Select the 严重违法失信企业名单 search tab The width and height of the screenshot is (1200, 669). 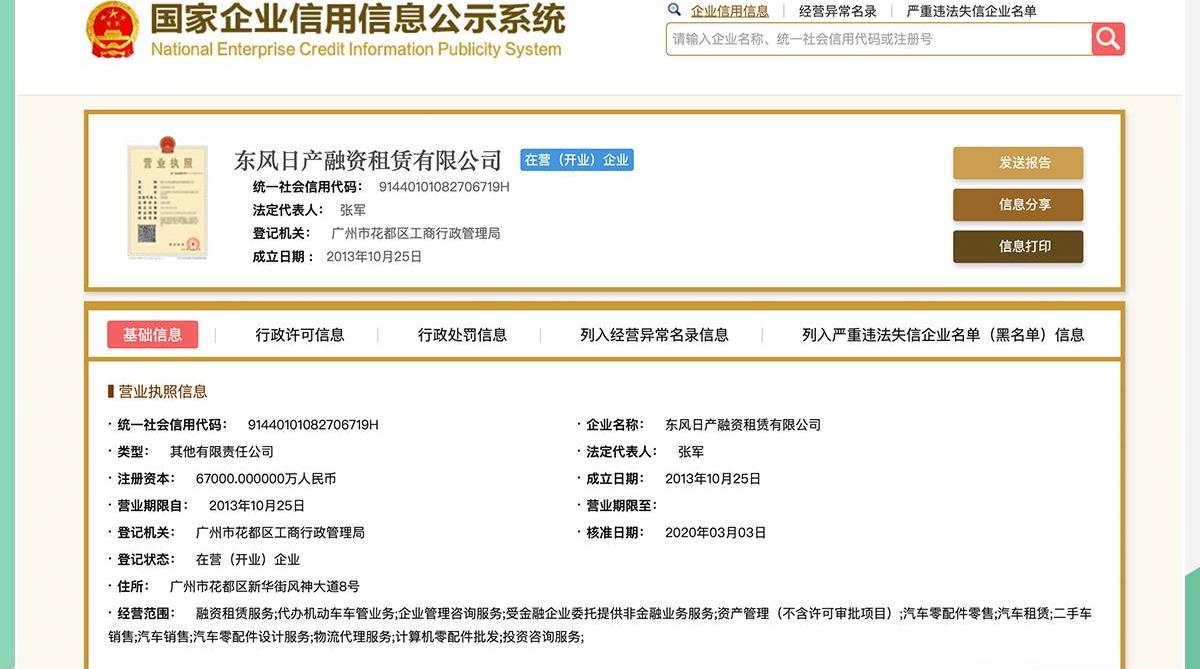pyautogui.click(x=971, y=11)
